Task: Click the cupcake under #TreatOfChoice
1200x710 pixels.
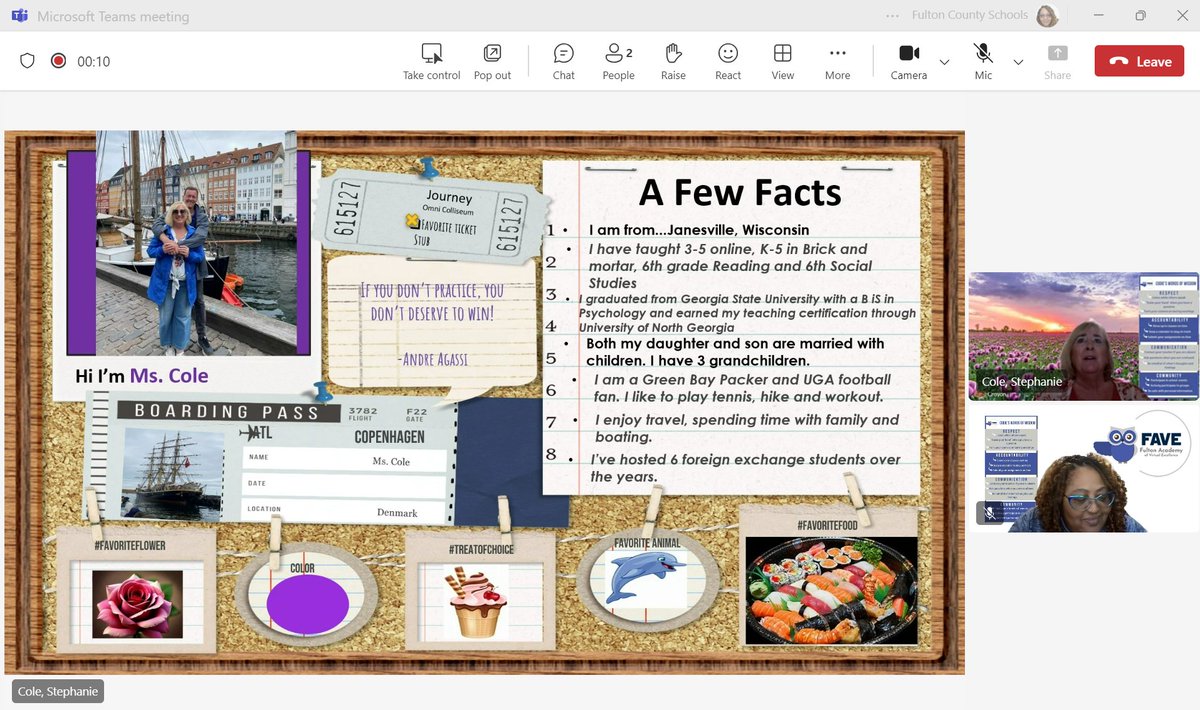Action: tap(476, 601)
